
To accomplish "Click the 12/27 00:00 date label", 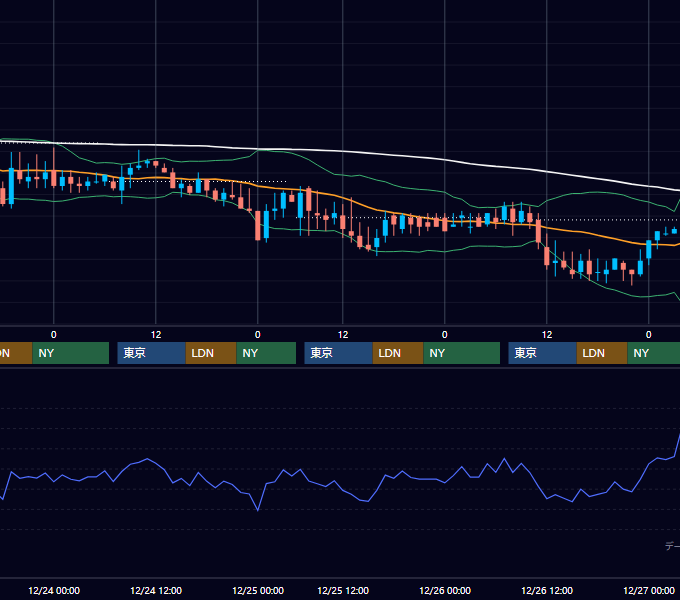I will pos(649,590).
